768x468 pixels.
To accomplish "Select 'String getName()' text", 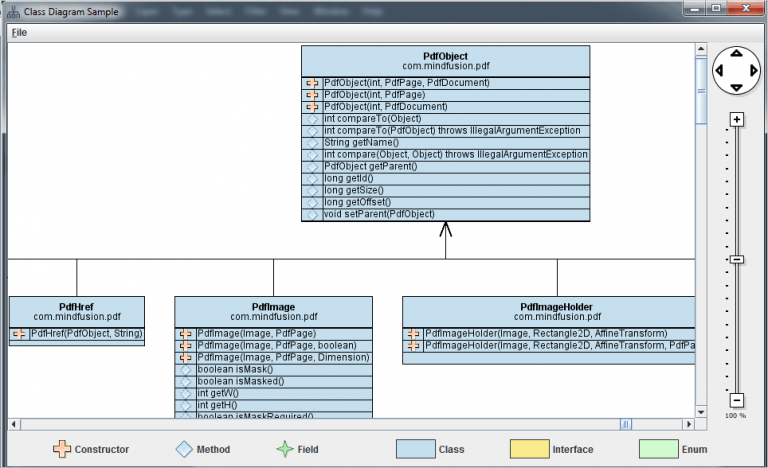I will [361, 142].
